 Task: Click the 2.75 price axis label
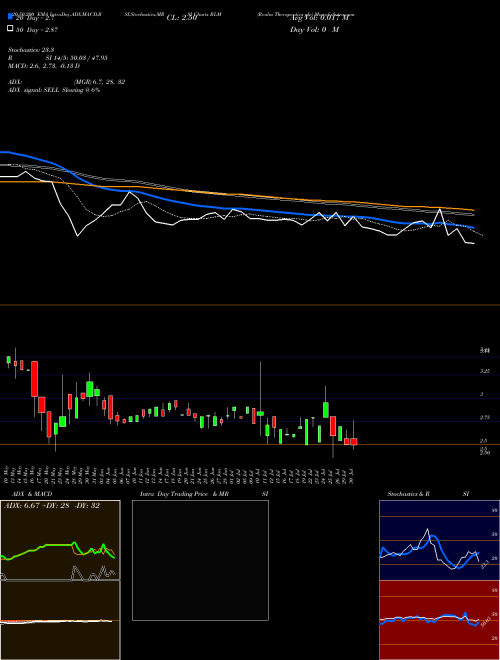484,417
